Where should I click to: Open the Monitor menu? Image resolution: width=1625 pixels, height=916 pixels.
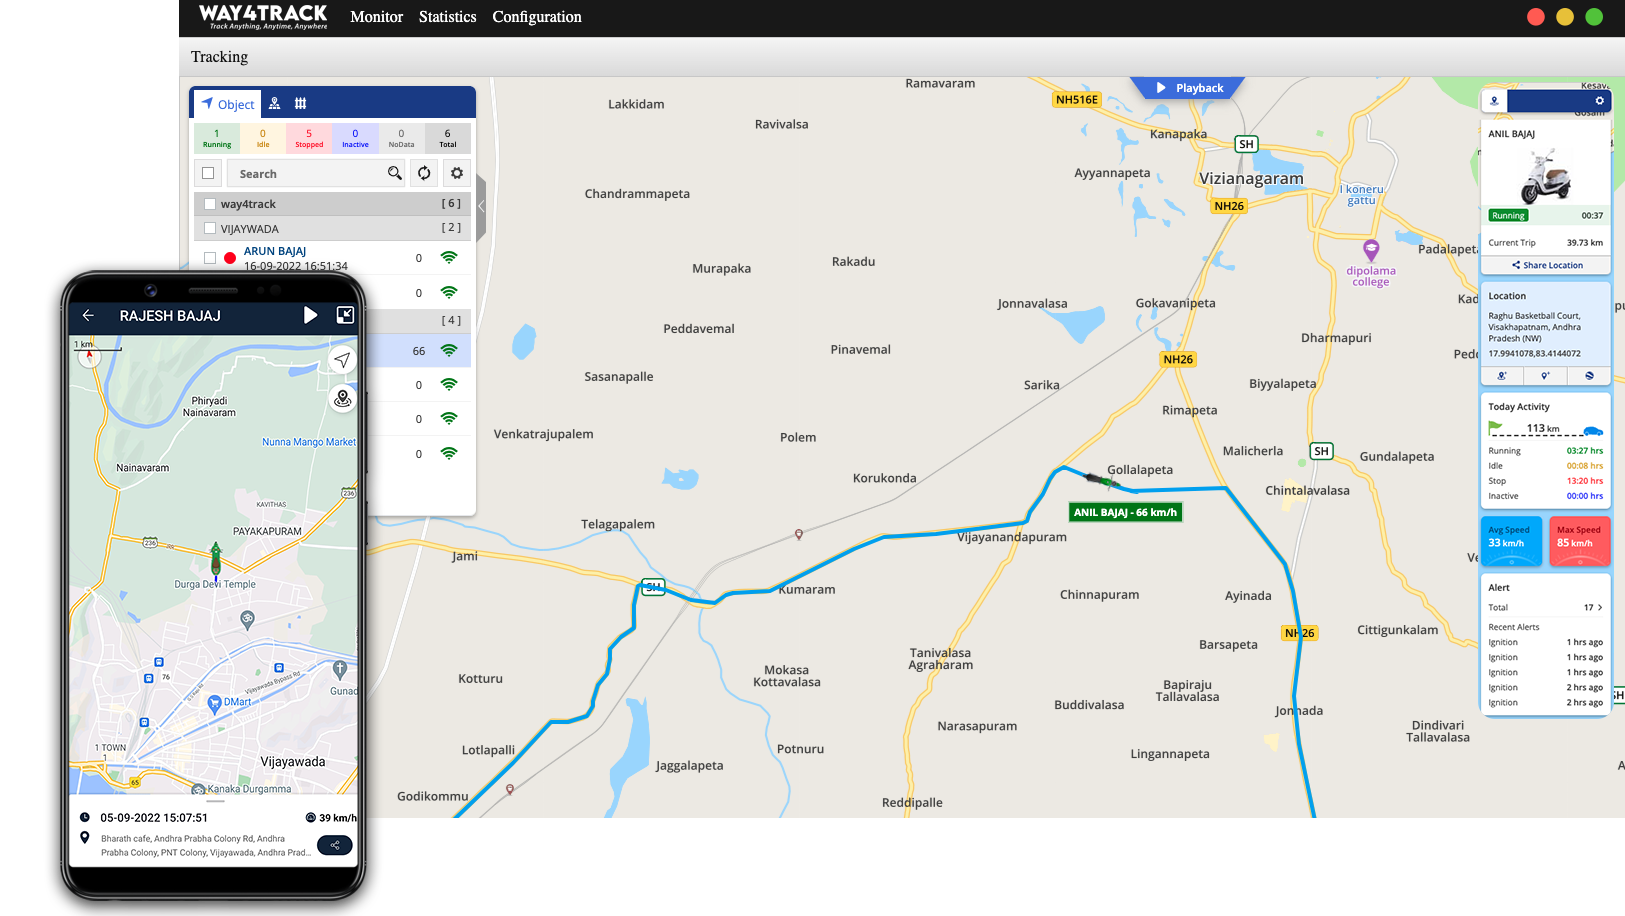click(x=376, y=17)
